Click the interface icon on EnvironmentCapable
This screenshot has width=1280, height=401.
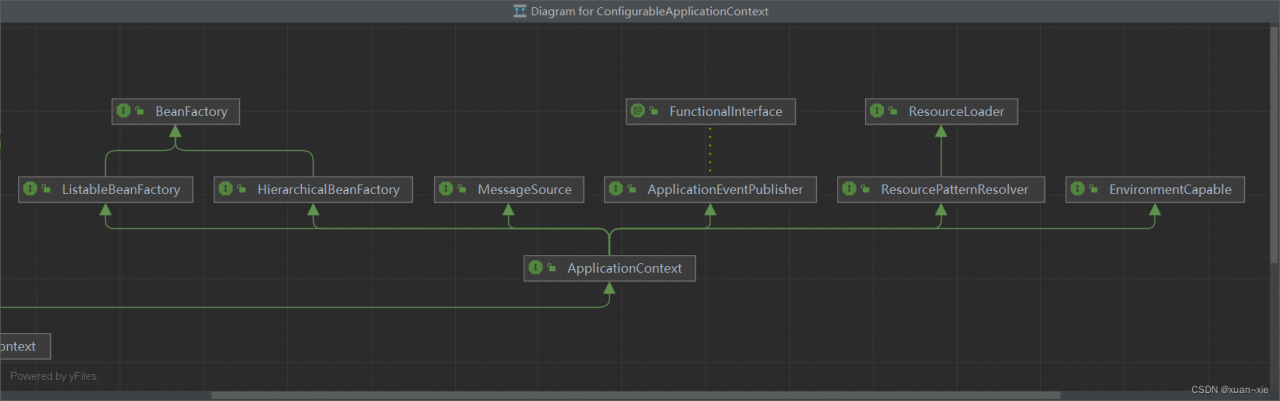(x=1077, y=189)
